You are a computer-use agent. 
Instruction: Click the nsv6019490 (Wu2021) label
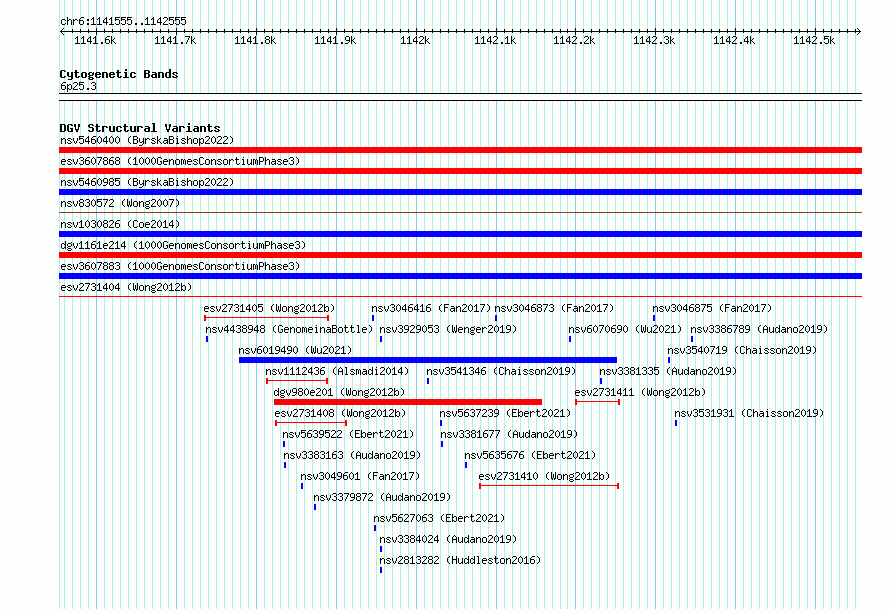click(295, 350)
